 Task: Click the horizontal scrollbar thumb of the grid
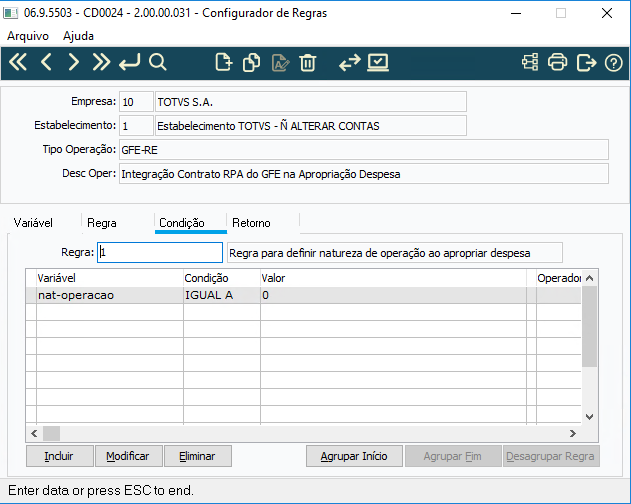pyautogui.click(x=52, y=434)
